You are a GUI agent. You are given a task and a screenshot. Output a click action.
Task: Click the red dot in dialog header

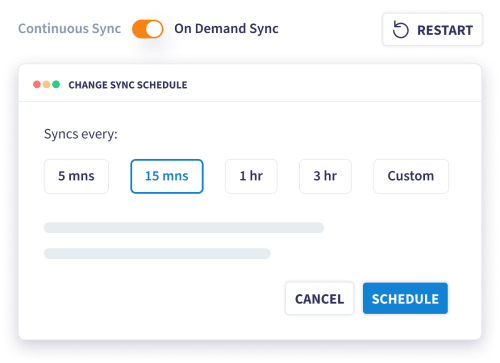37,85
